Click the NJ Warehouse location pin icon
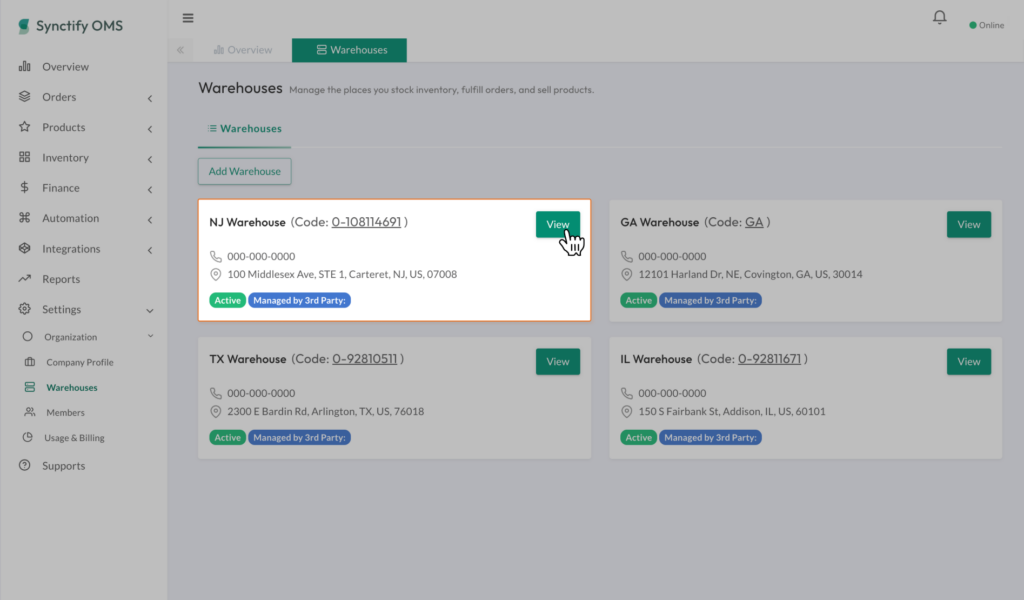This screenshot has width=1024, height=600. point(216,274)
